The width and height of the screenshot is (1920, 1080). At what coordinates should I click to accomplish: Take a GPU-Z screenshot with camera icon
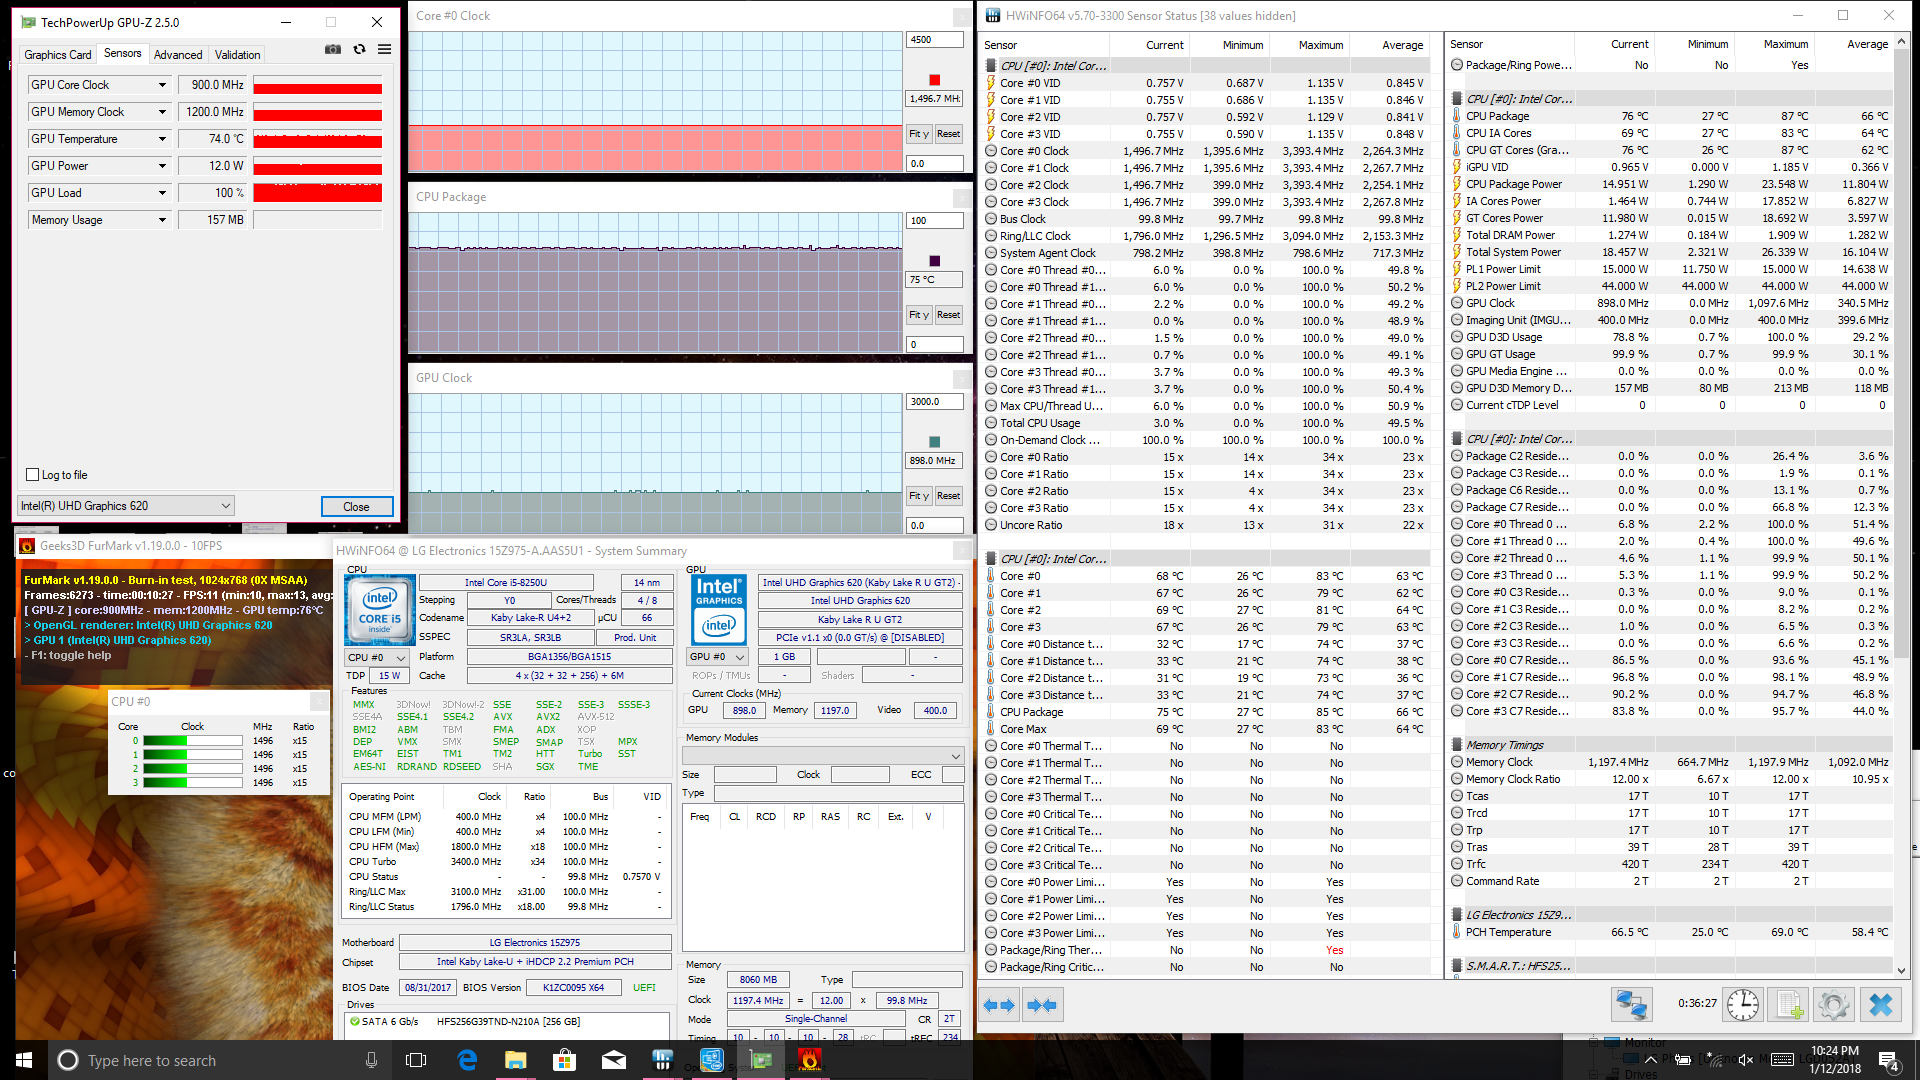333,49
